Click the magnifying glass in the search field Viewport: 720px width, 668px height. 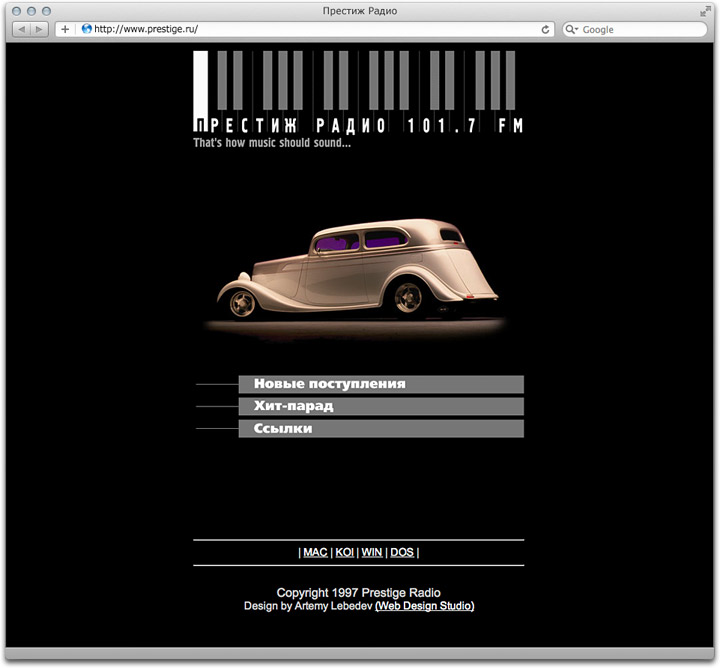(572, 30)
